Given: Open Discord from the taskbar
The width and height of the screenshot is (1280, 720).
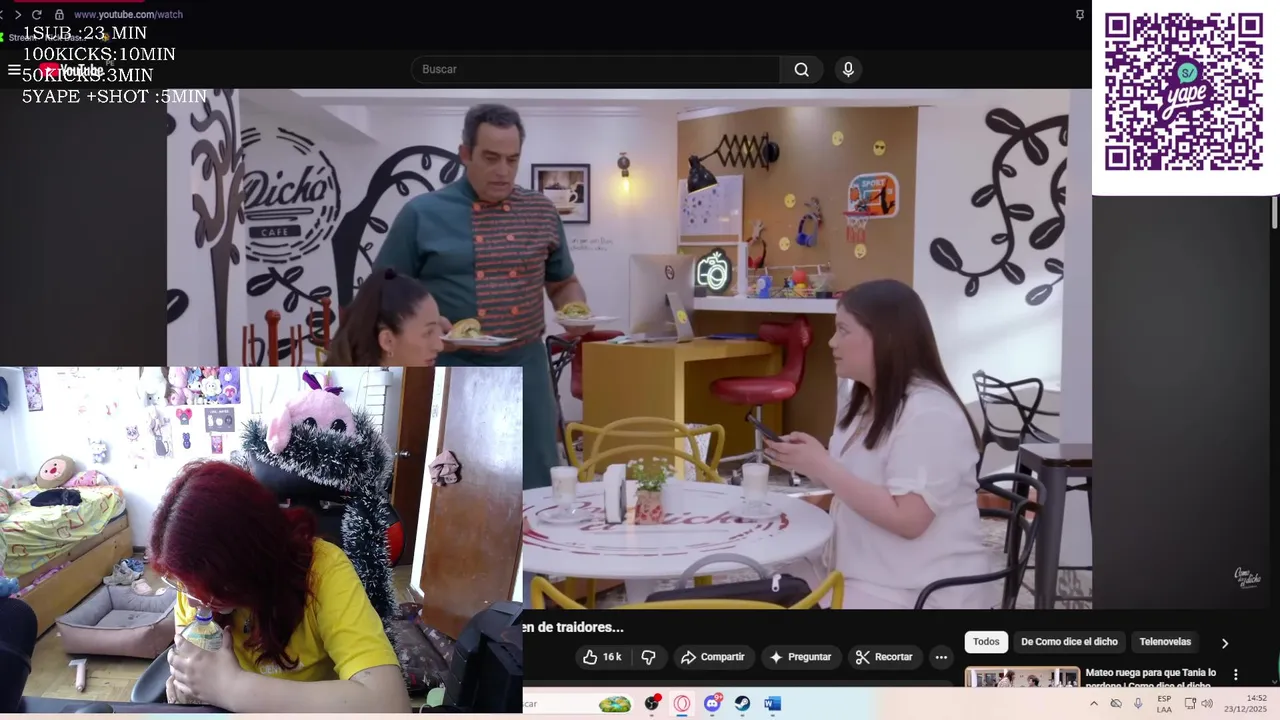Looking at the screenshot, I should [712, 704].
